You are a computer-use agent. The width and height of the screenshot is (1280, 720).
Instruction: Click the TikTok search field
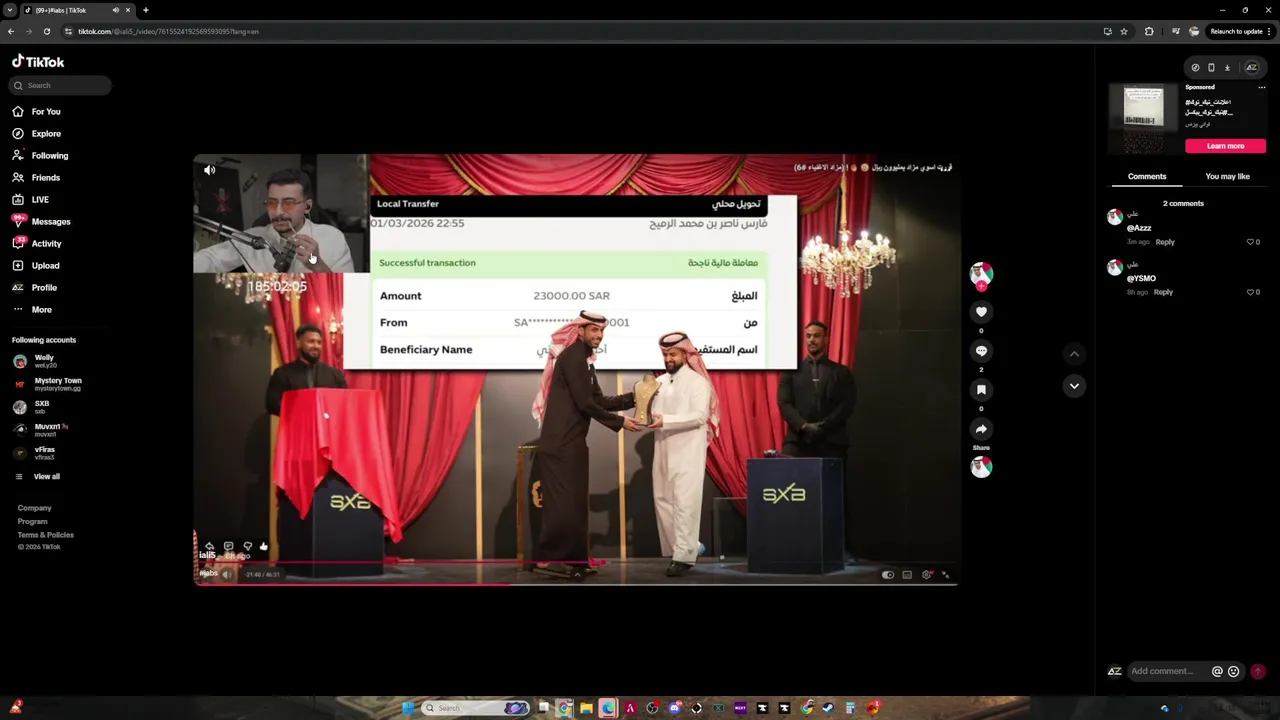click(60, 86)
